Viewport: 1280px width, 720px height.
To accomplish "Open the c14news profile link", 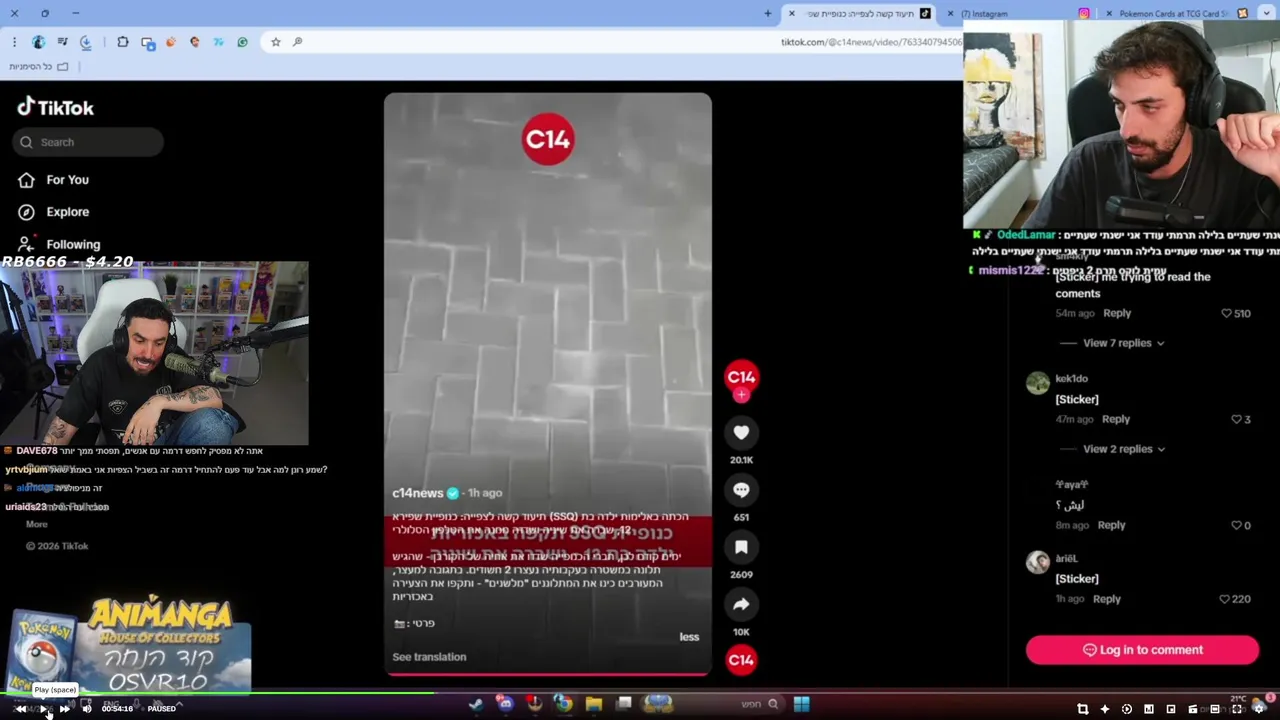I will click(417, 493).
